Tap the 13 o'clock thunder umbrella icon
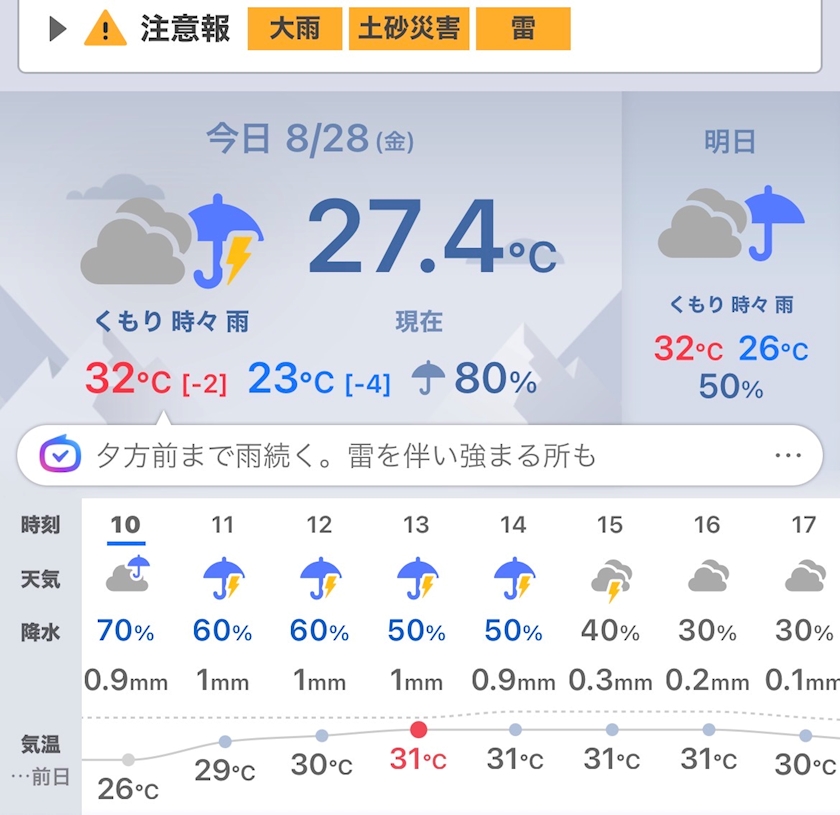This screenshot has height=815, width=840. (417, 579)
